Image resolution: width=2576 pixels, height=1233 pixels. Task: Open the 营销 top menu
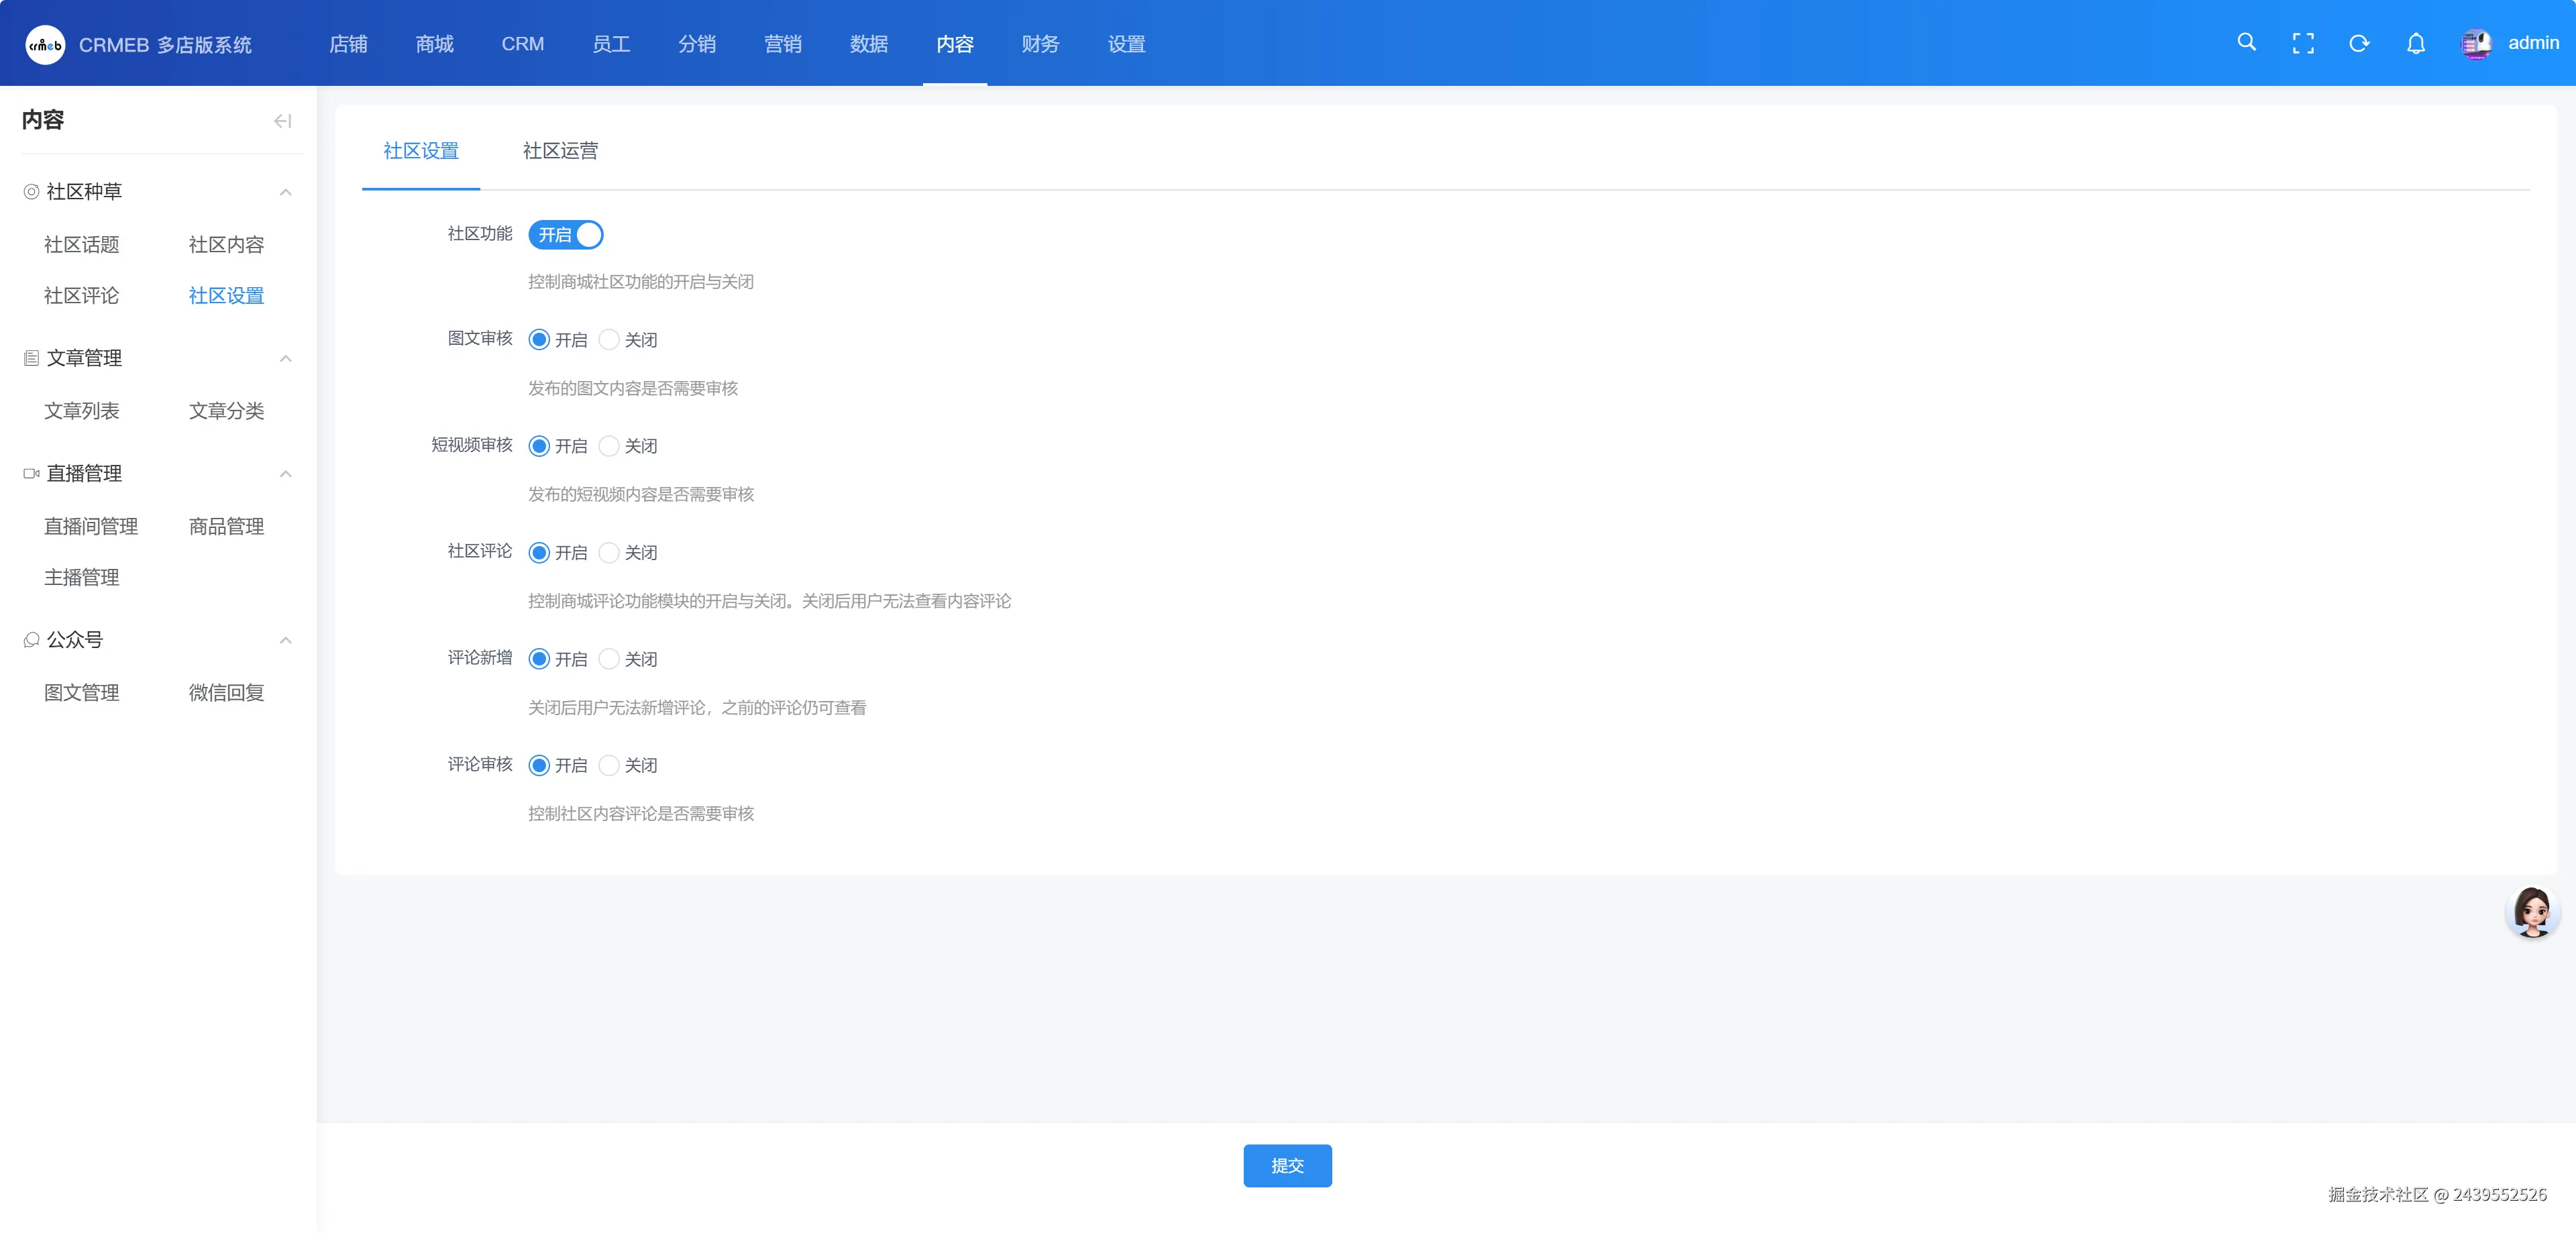point(782,44)
